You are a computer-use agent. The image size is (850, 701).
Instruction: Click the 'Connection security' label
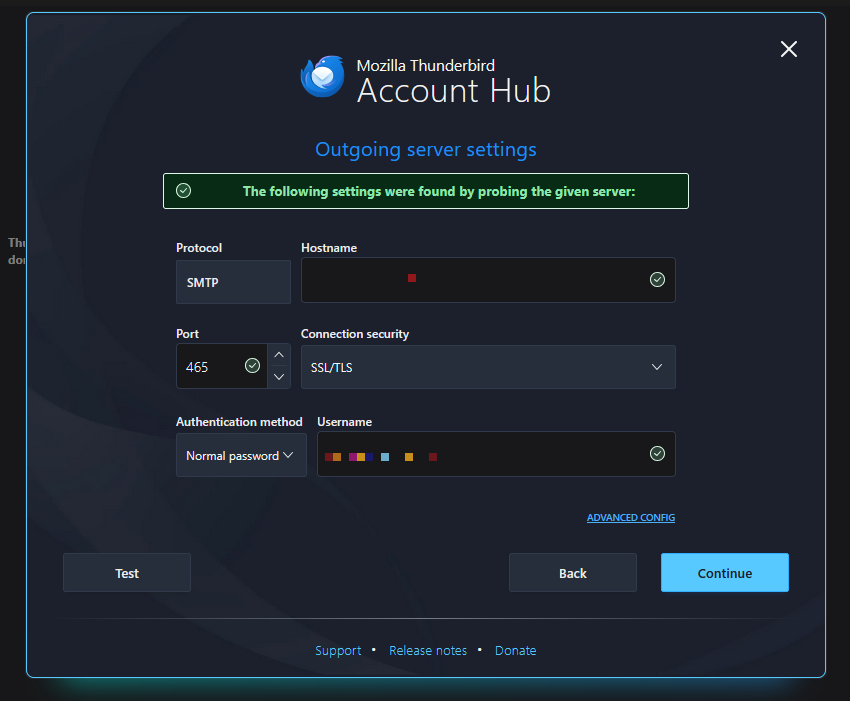(x=355, y=334)
